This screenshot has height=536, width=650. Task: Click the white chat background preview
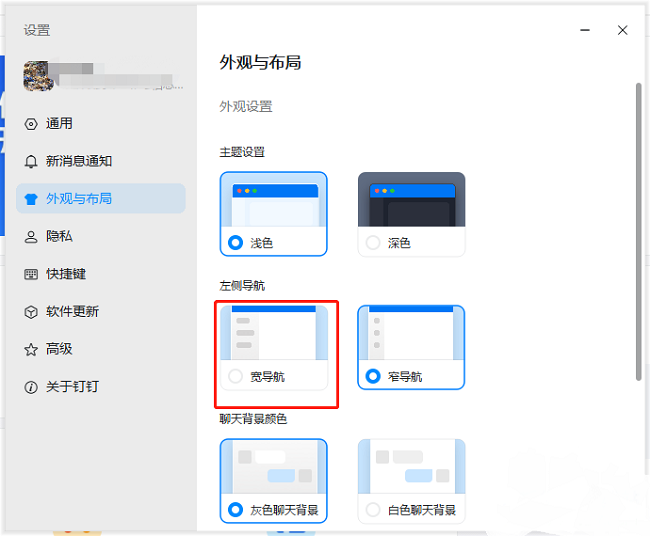pos(412,467)
